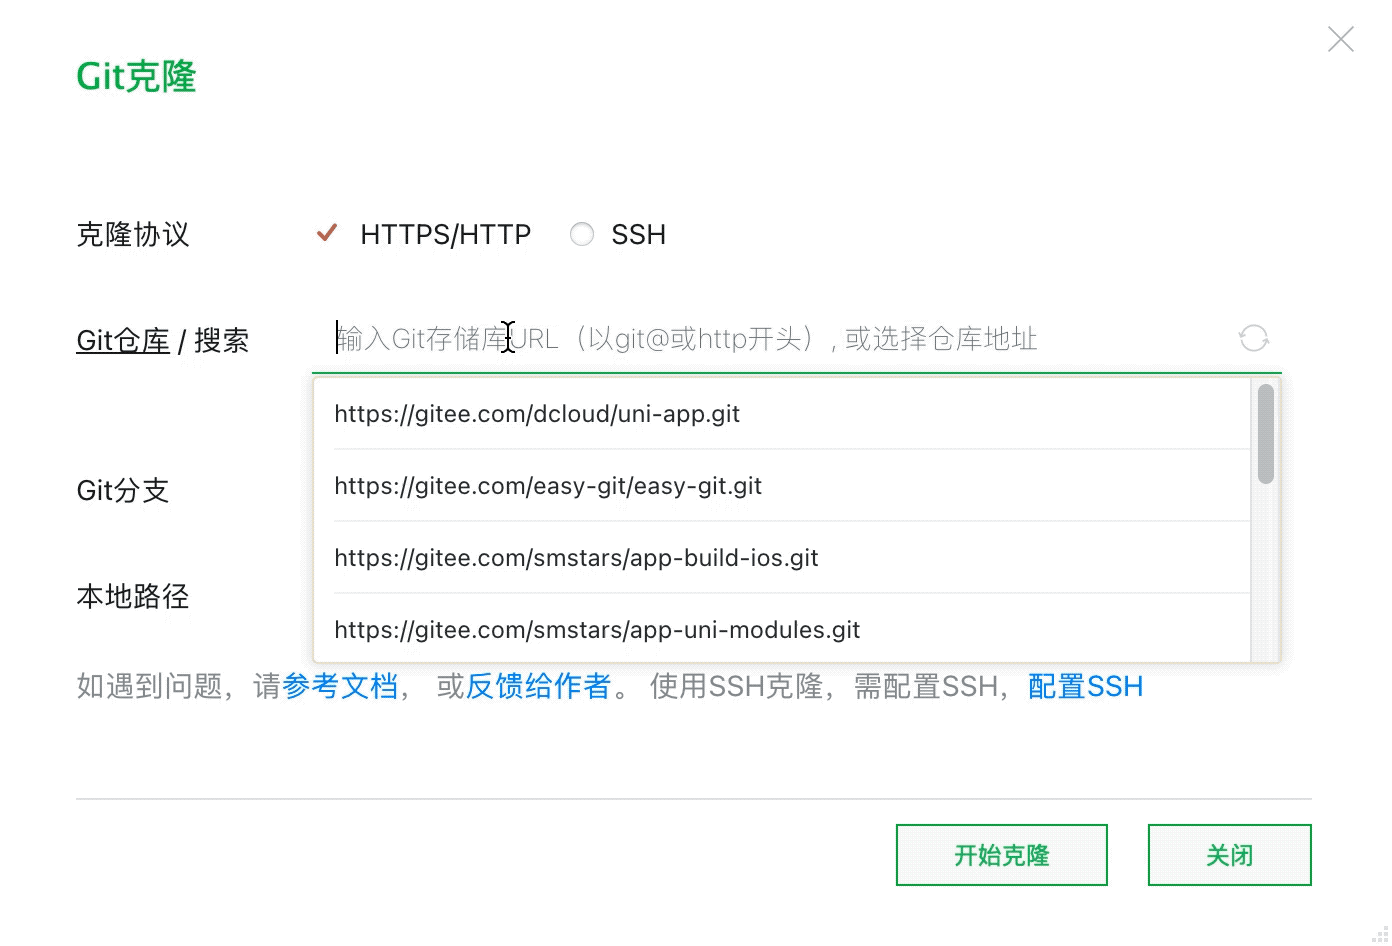The image size is (1392, 946).
Task: Click the refresh repositories icon
Action: click(1254, 338)
